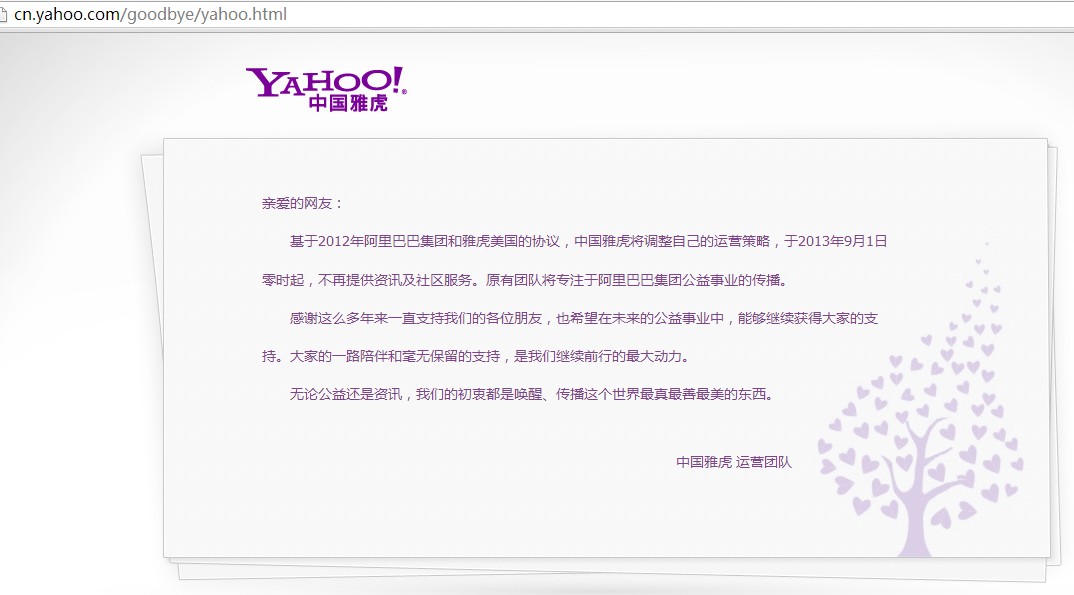Click the text 基于2012年阿里巴巴集团和雅虎美国的协议
Viewport: 1074px width, 595px height.
click(x=429, y=241)
